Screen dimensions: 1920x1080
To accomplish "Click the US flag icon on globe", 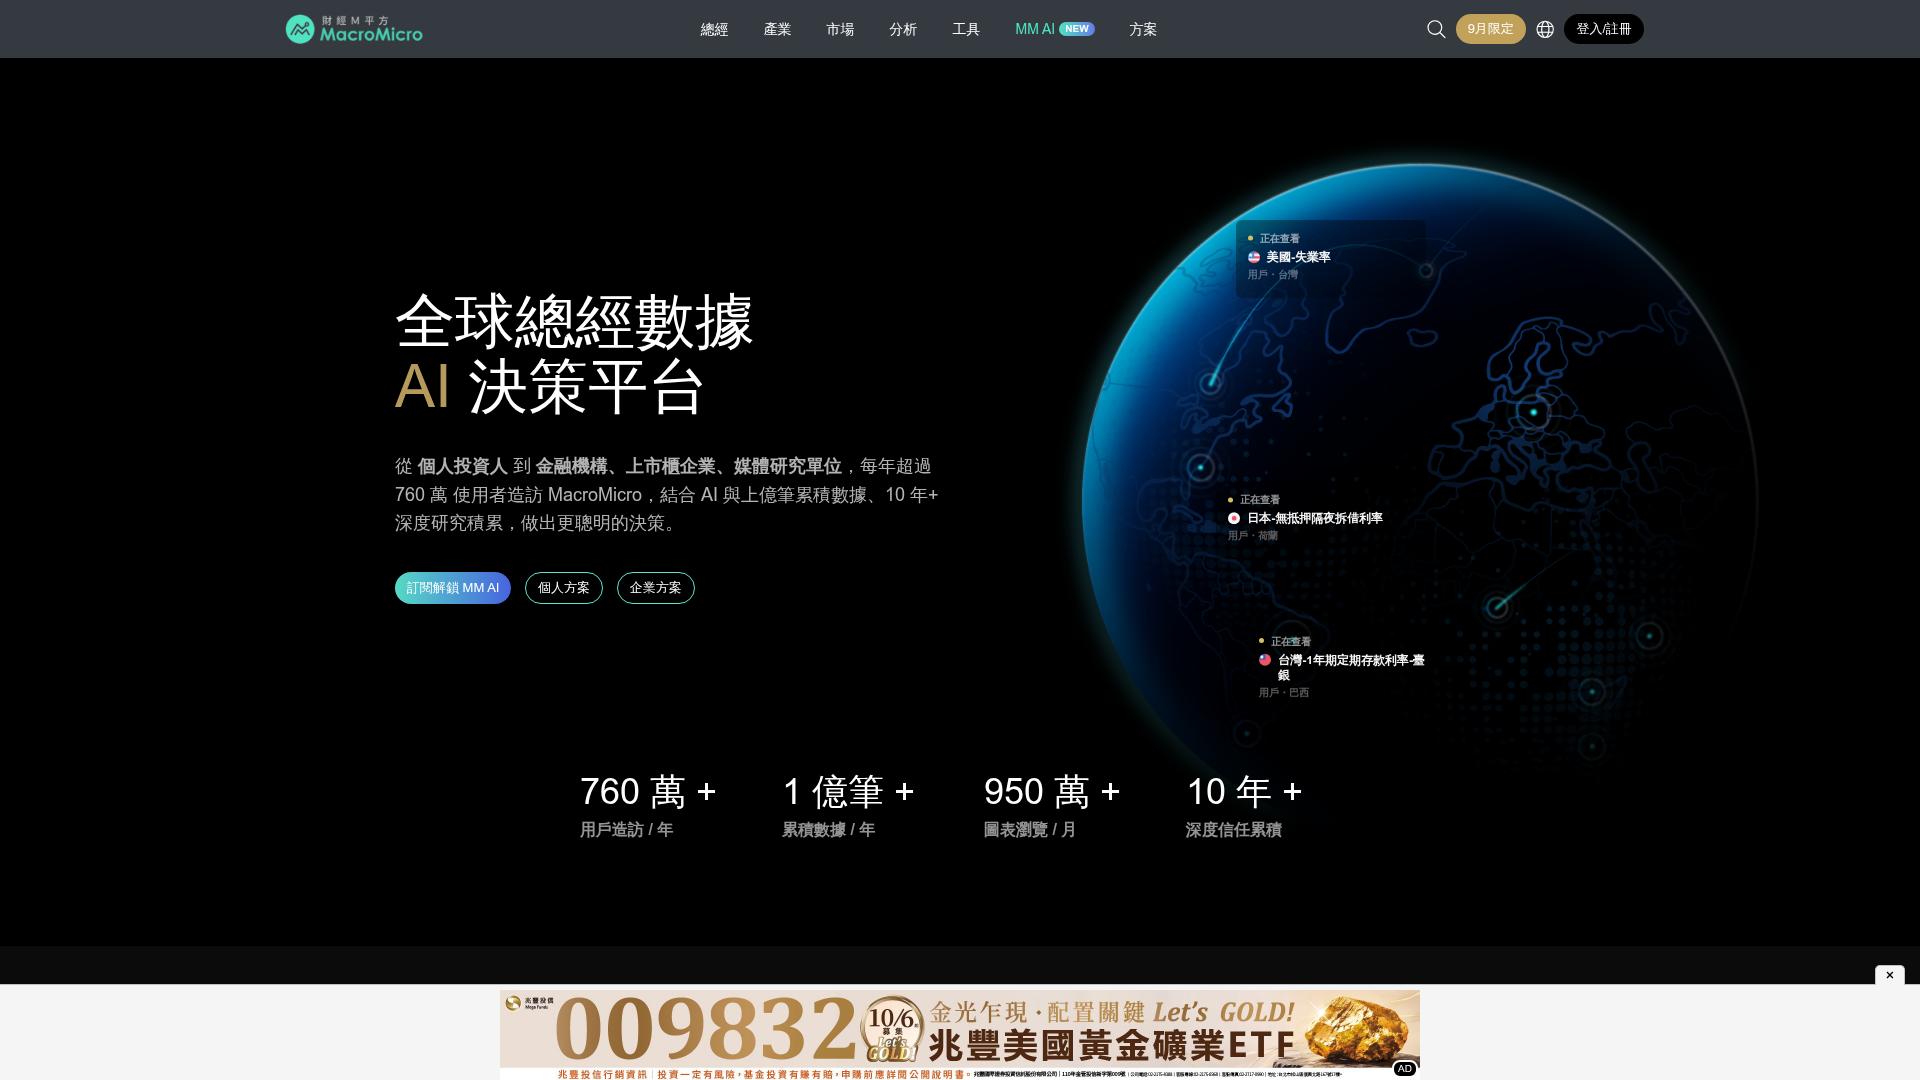I will 1253,257.
